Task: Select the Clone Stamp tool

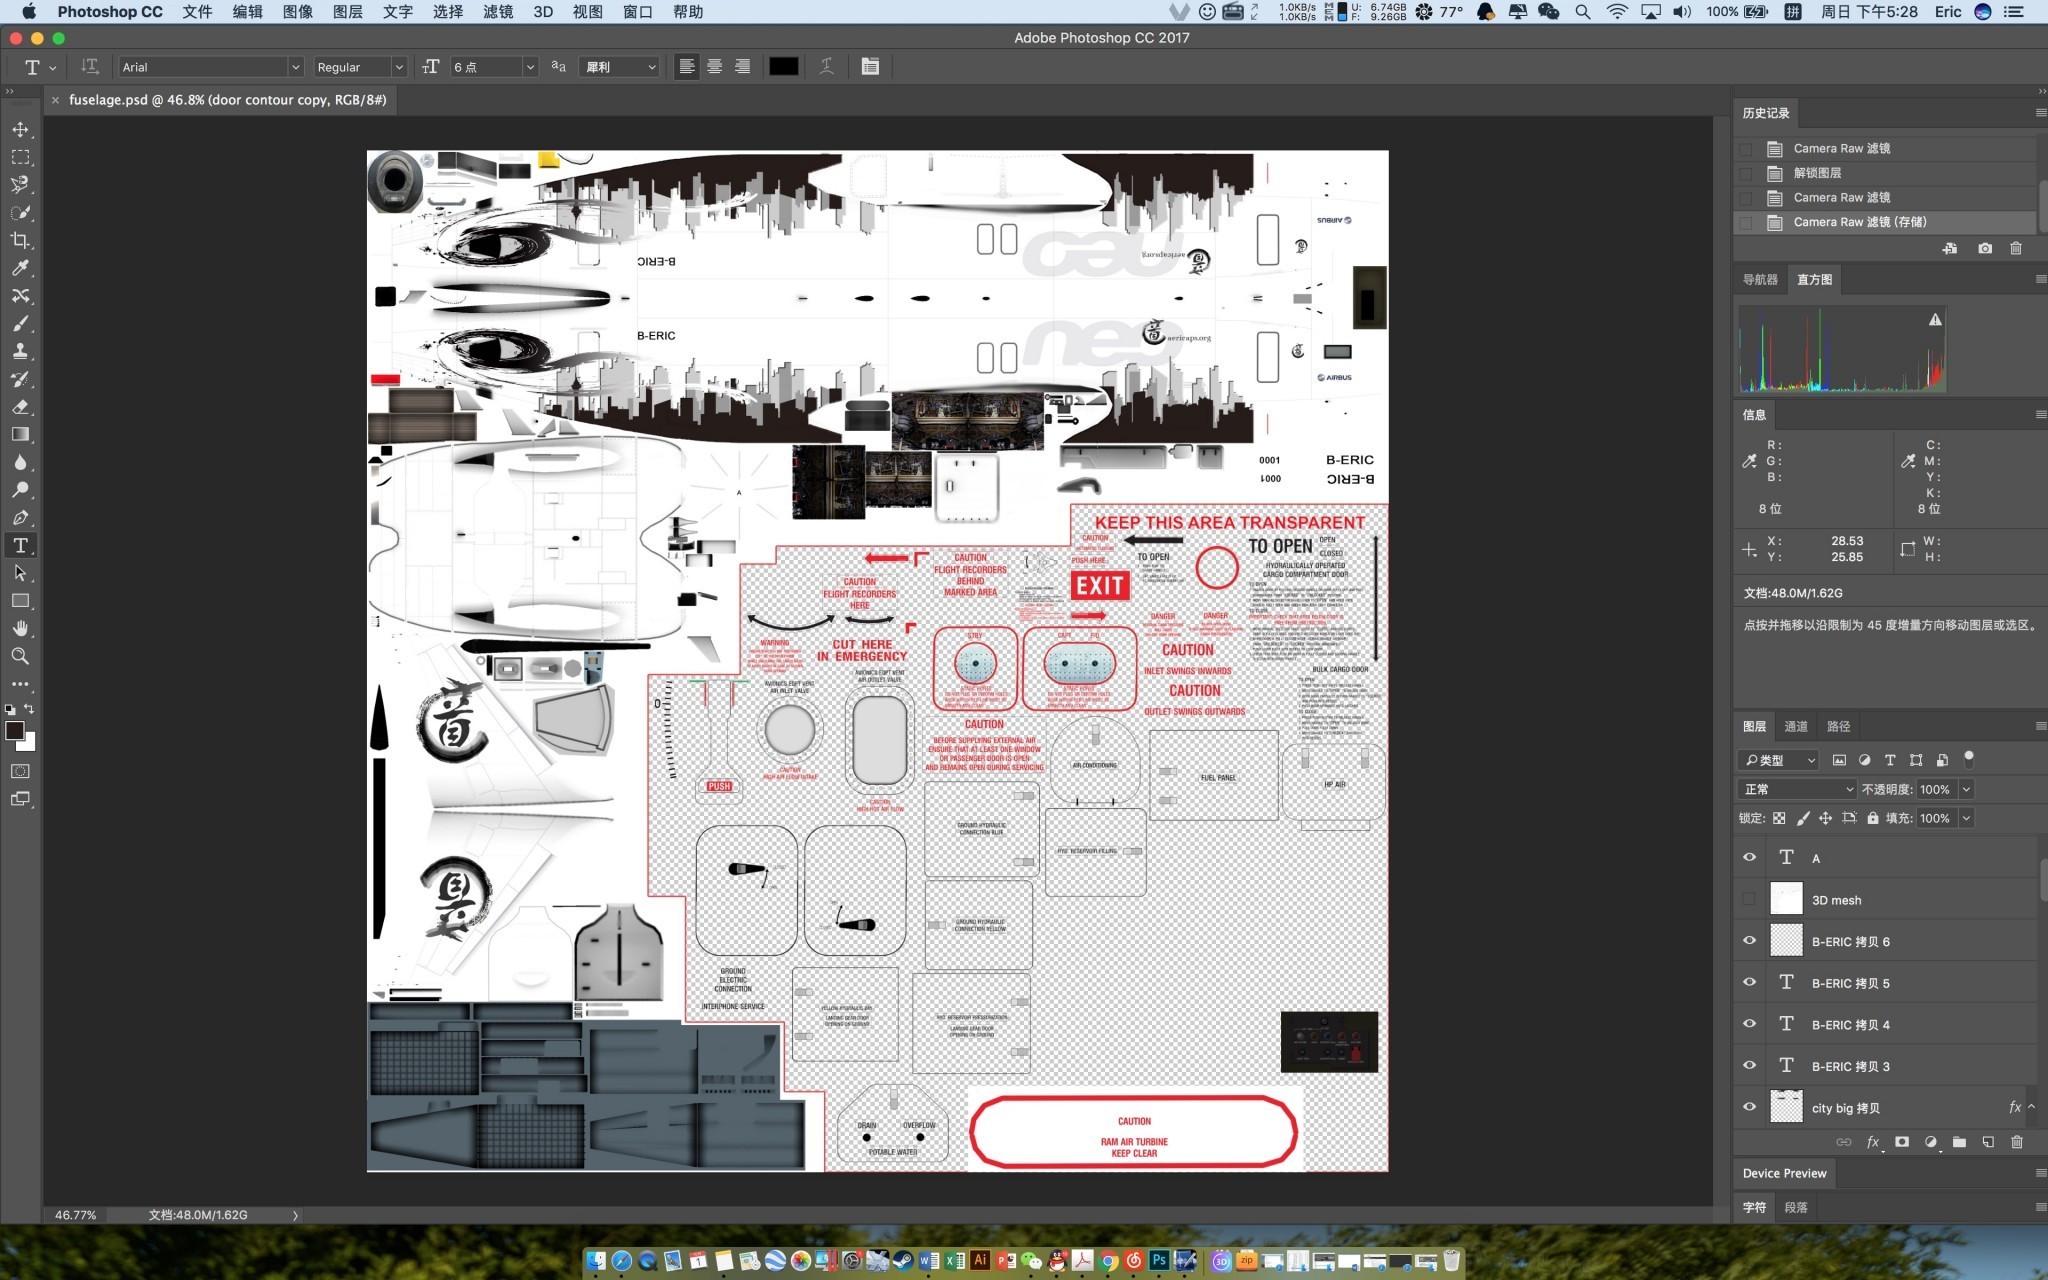Action: tap(20, 351)
